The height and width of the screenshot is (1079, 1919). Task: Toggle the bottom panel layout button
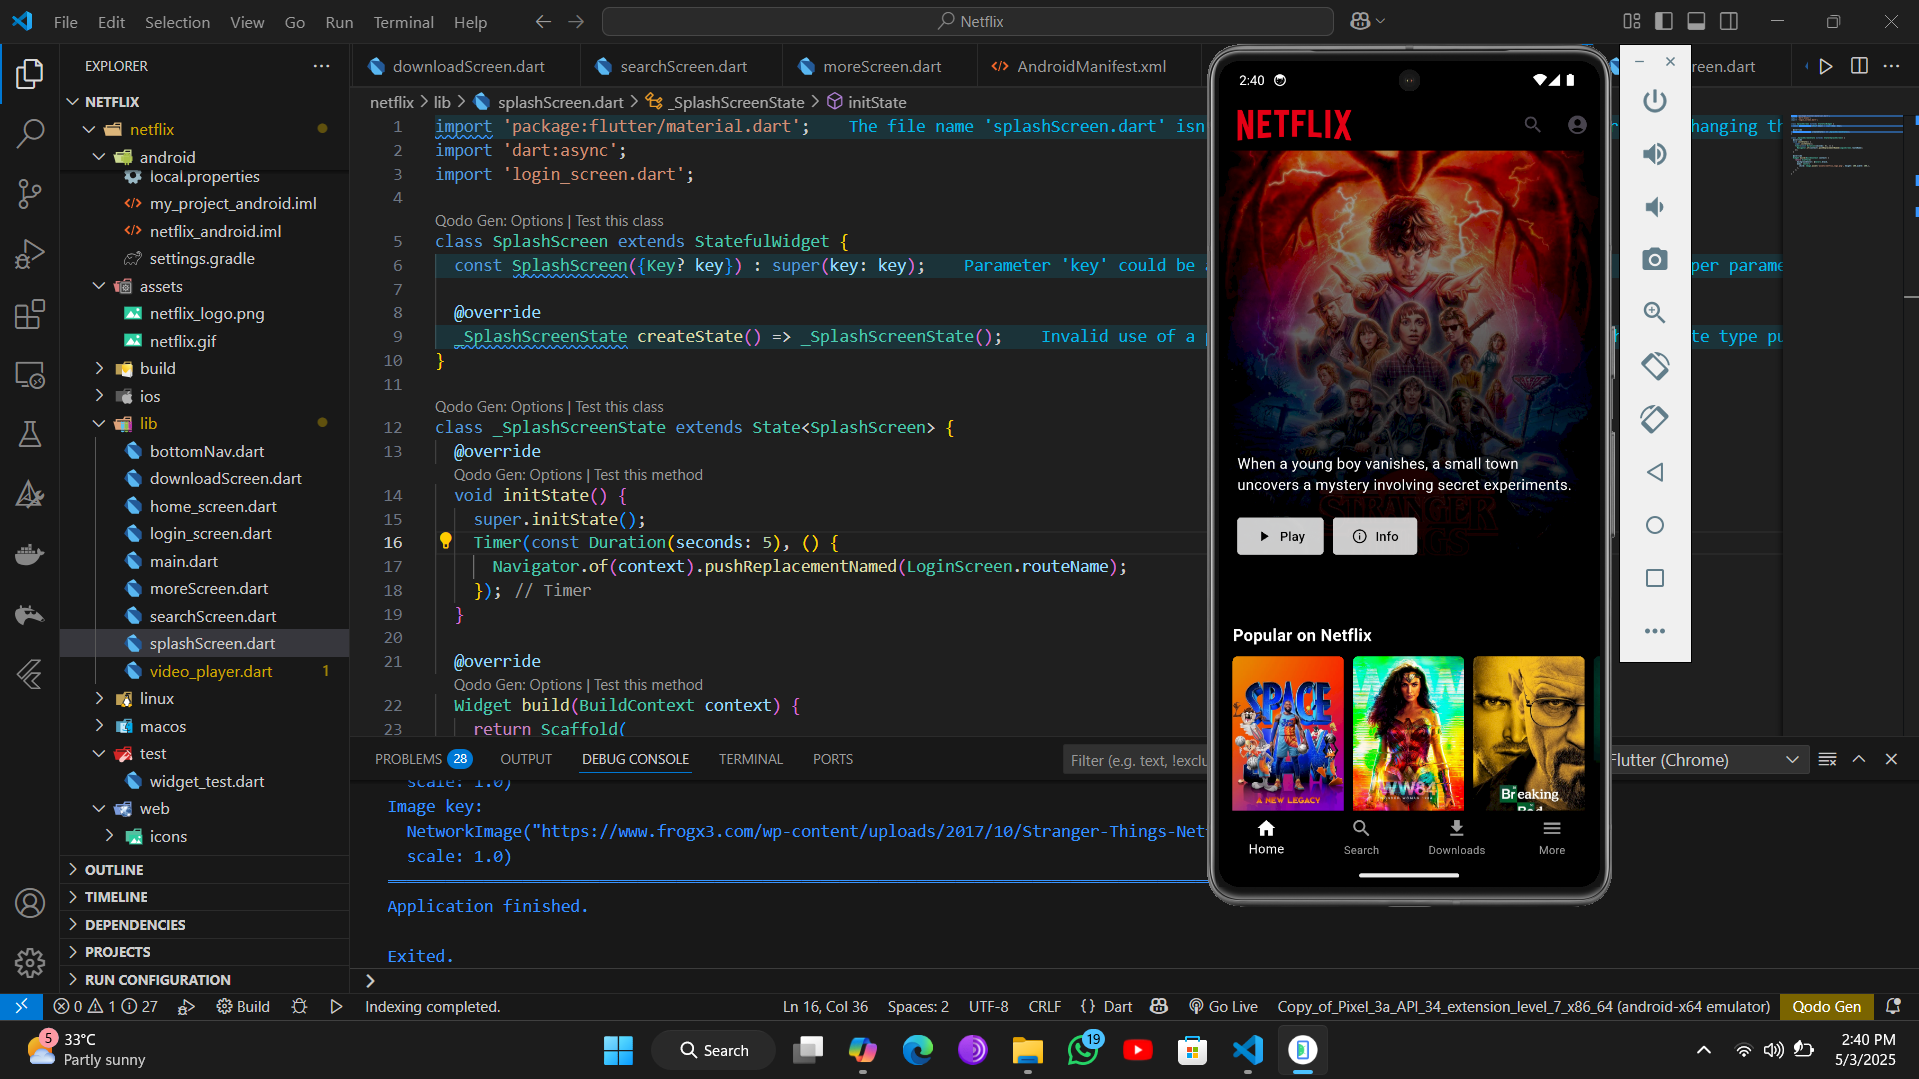point(1696,21)
